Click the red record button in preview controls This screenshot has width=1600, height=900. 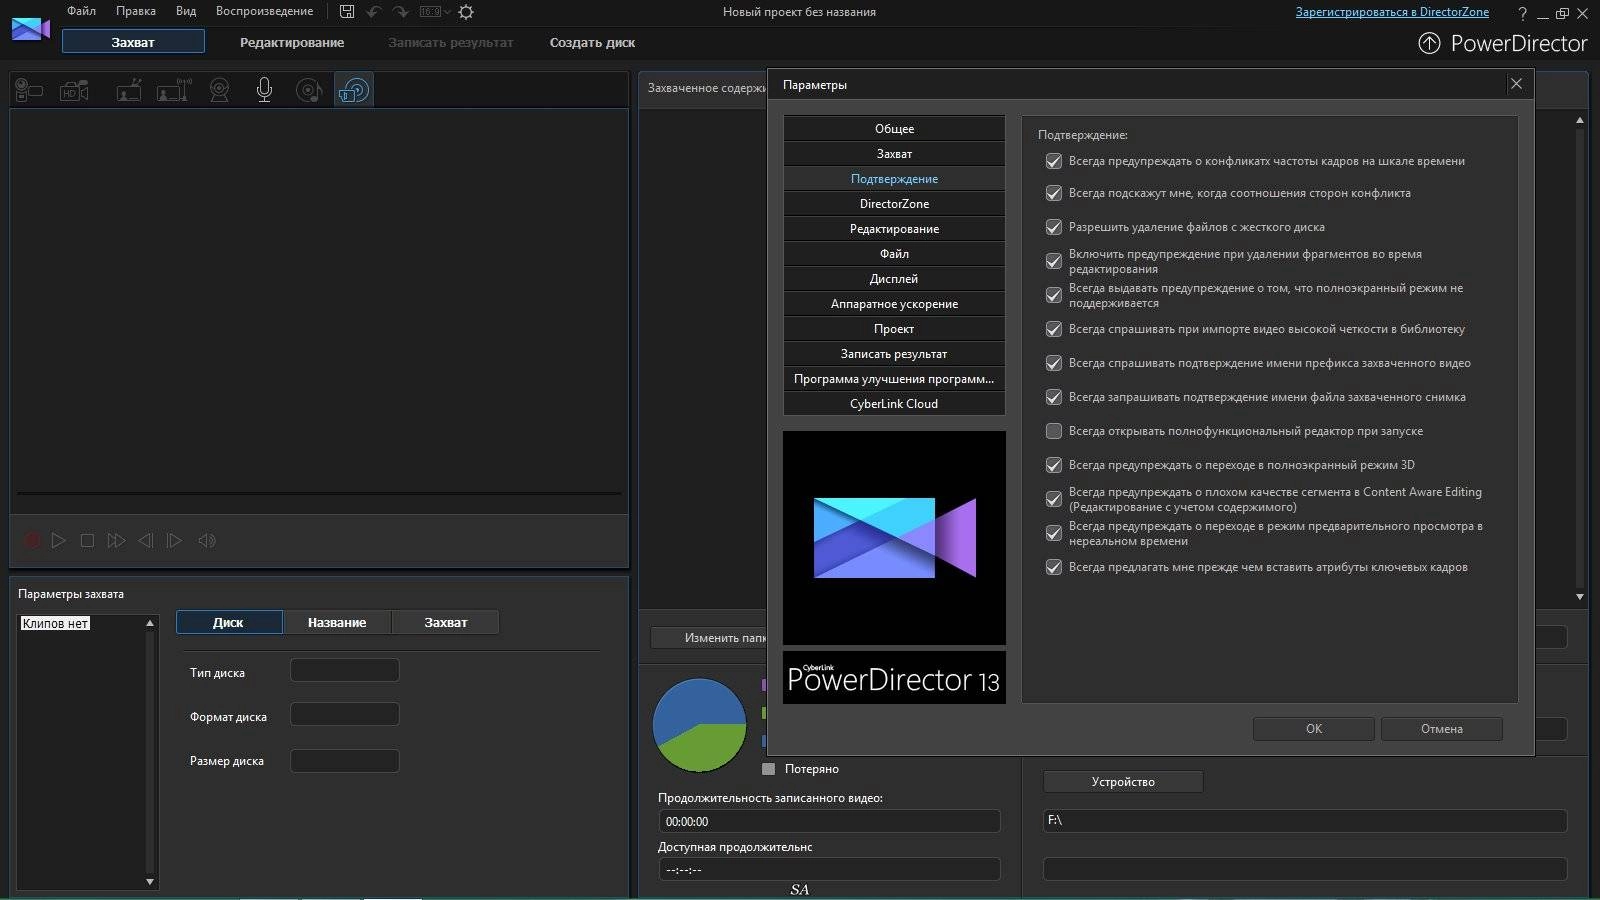coord(32,540)
